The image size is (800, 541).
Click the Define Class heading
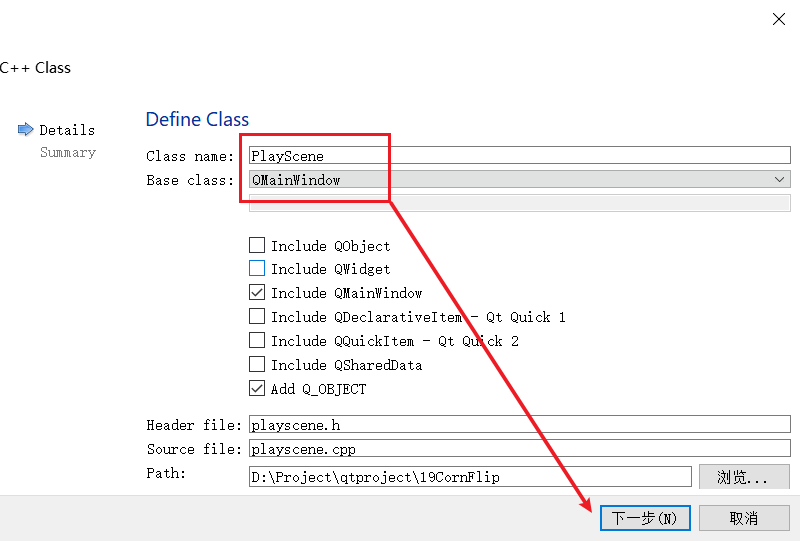point(197,119)
